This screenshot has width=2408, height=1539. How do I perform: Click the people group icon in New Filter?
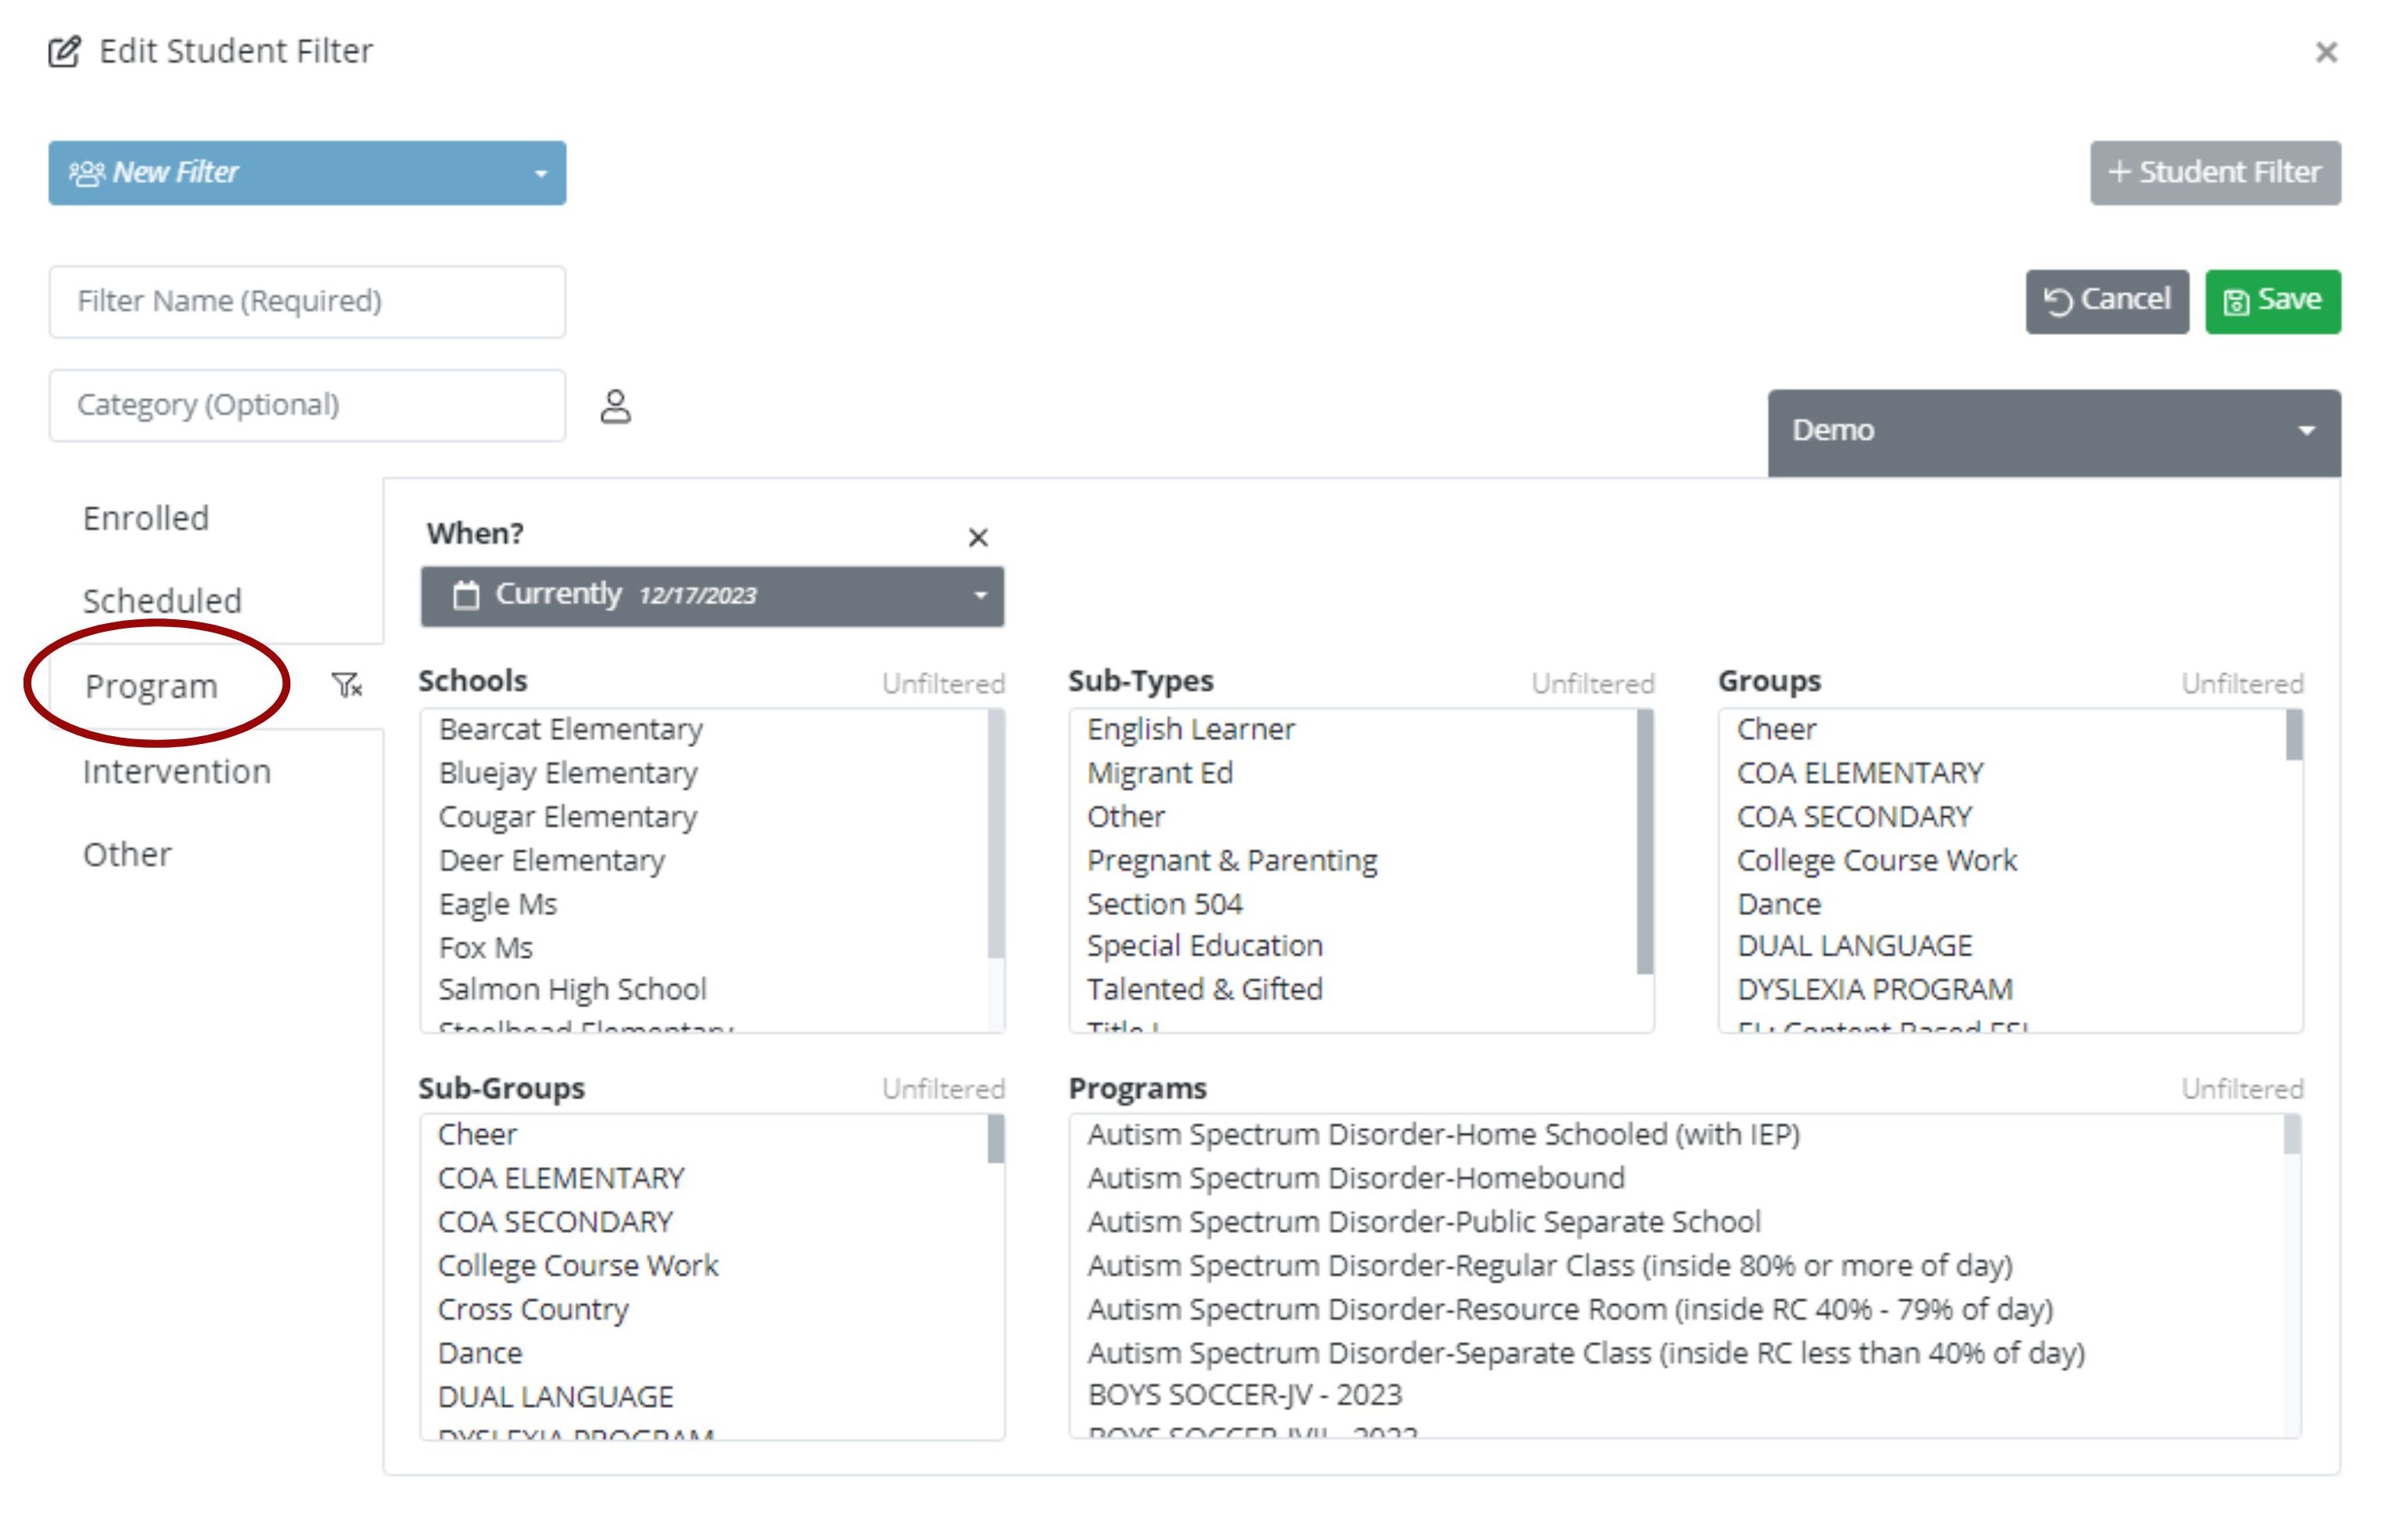pos(87,173)
